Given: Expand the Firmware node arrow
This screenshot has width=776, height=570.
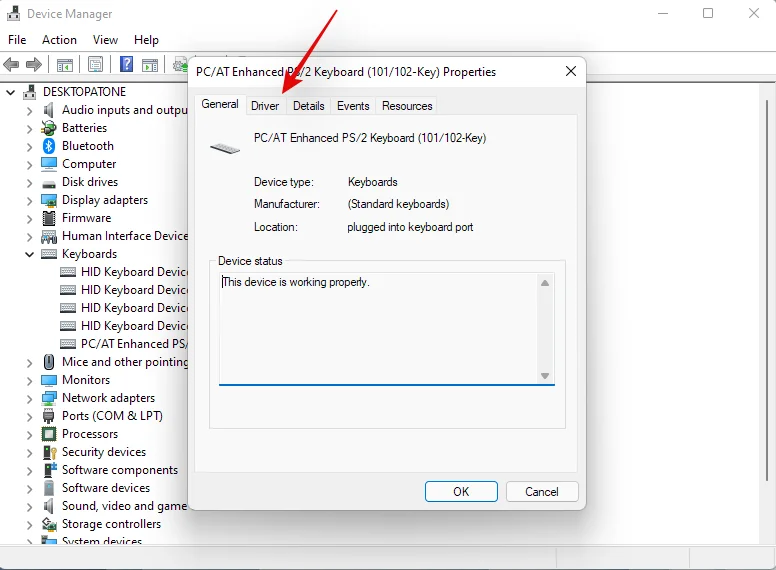Looking at the screenshot, I should click(x=30, y=219).
